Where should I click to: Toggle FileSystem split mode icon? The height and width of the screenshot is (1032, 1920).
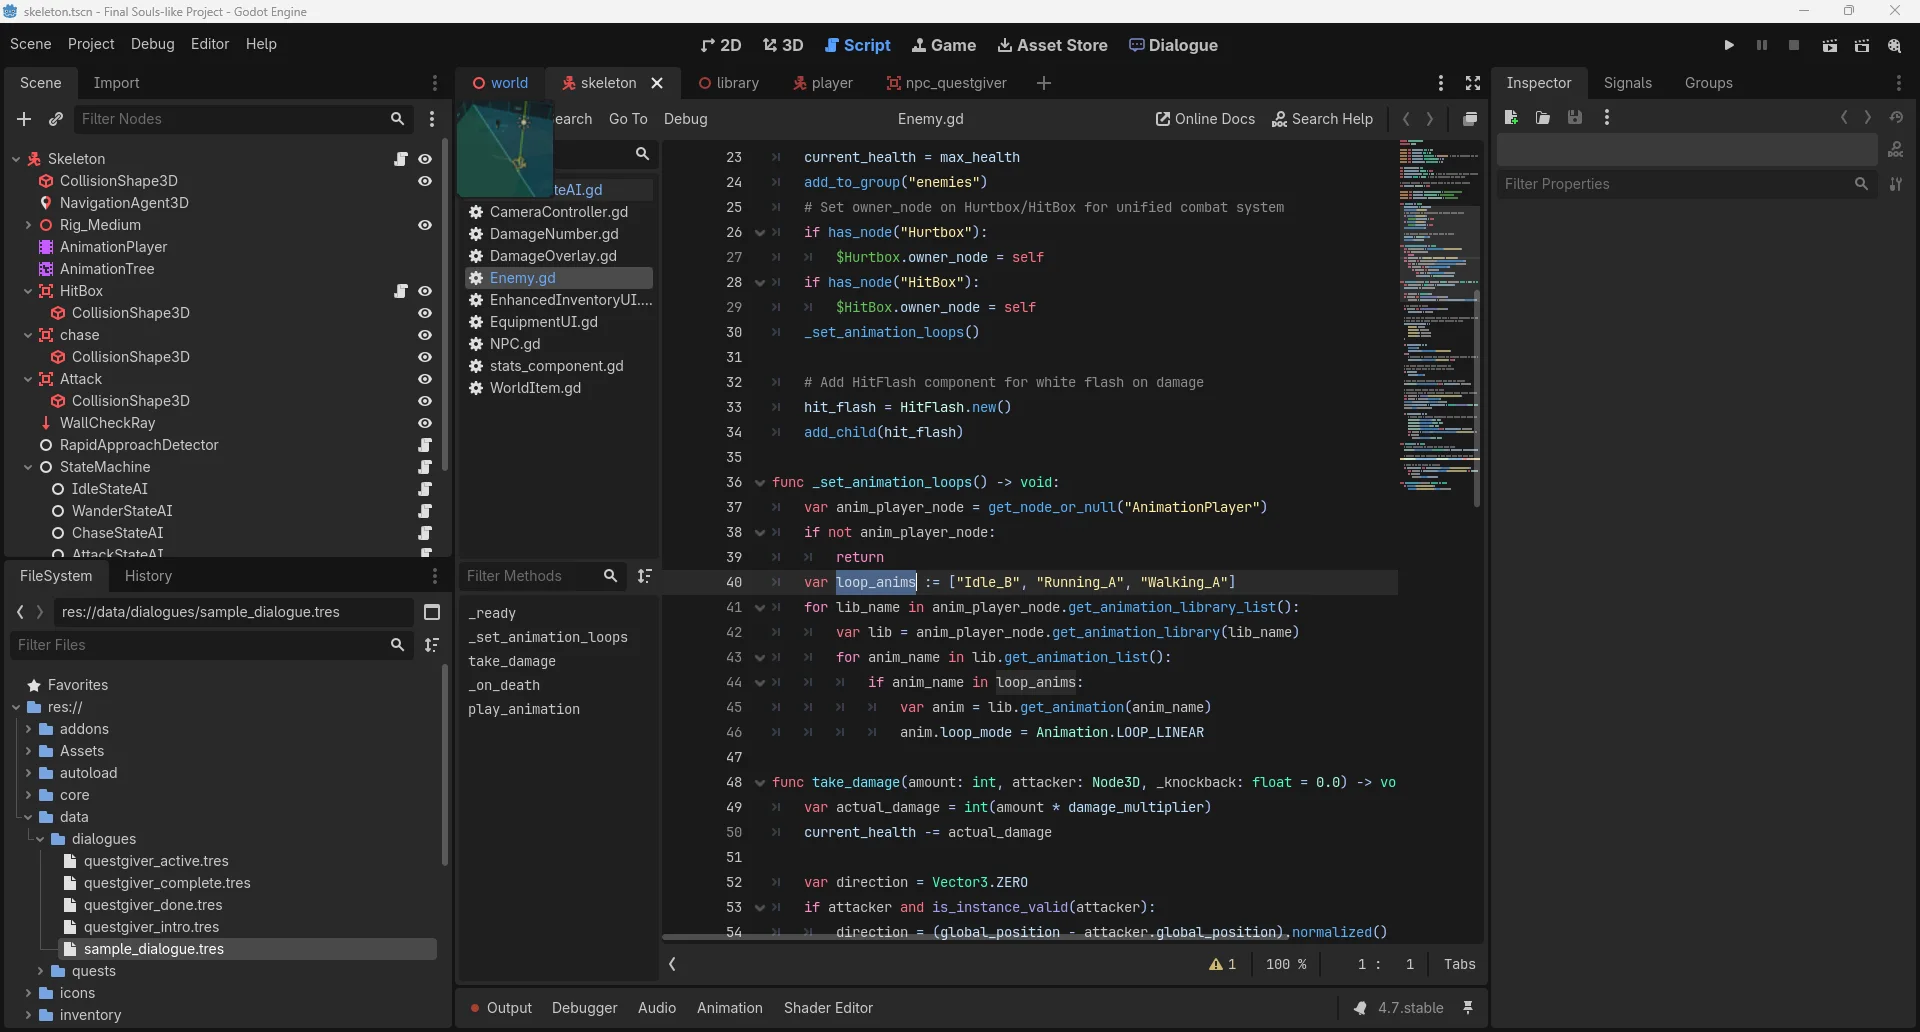tap(432, 612)
